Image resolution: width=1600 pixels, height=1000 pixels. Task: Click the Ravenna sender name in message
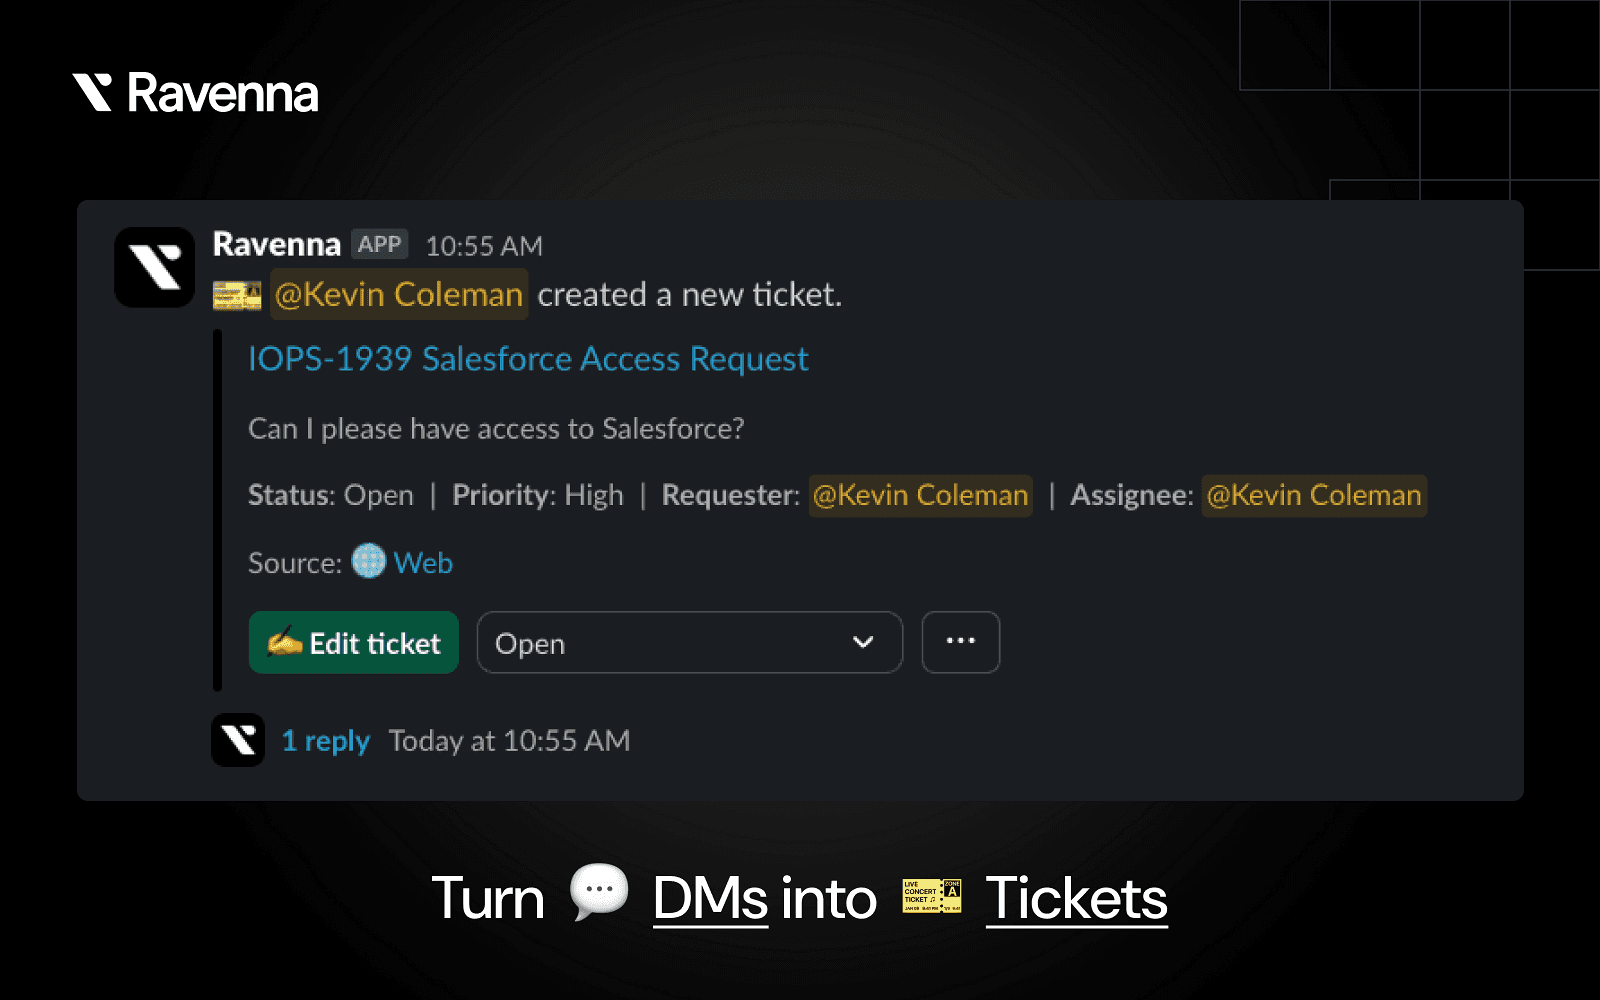[x=277, y=244]
